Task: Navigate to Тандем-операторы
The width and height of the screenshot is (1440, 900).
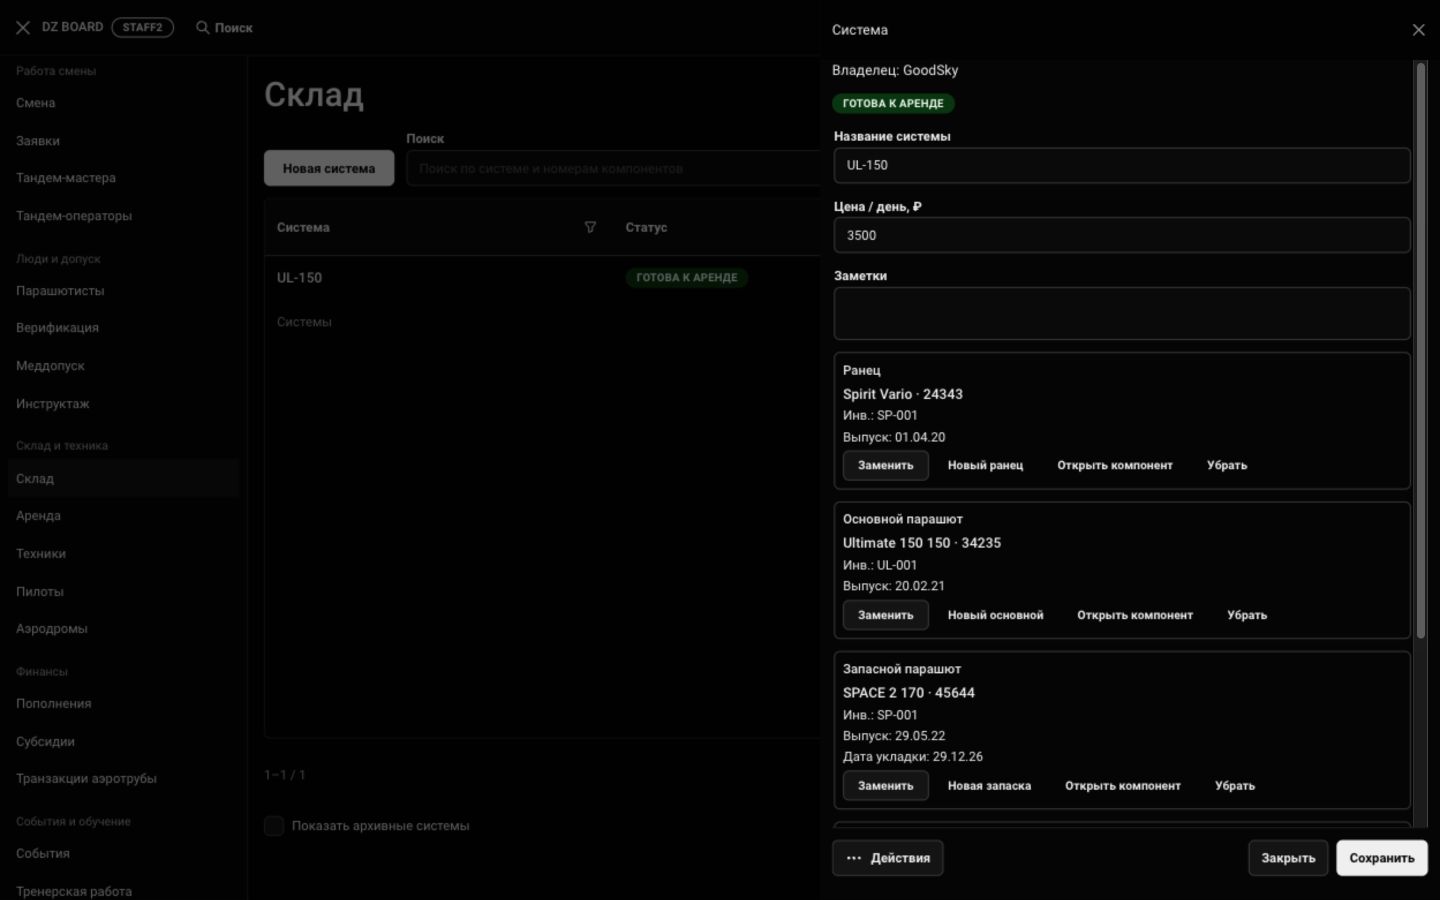Action: point(74,216)
